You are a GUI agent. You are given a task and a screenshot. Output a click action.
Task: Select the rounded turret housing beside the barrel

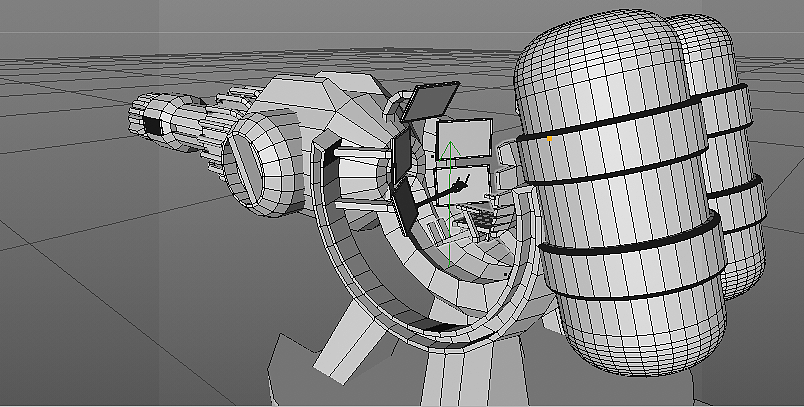(263, 161)
